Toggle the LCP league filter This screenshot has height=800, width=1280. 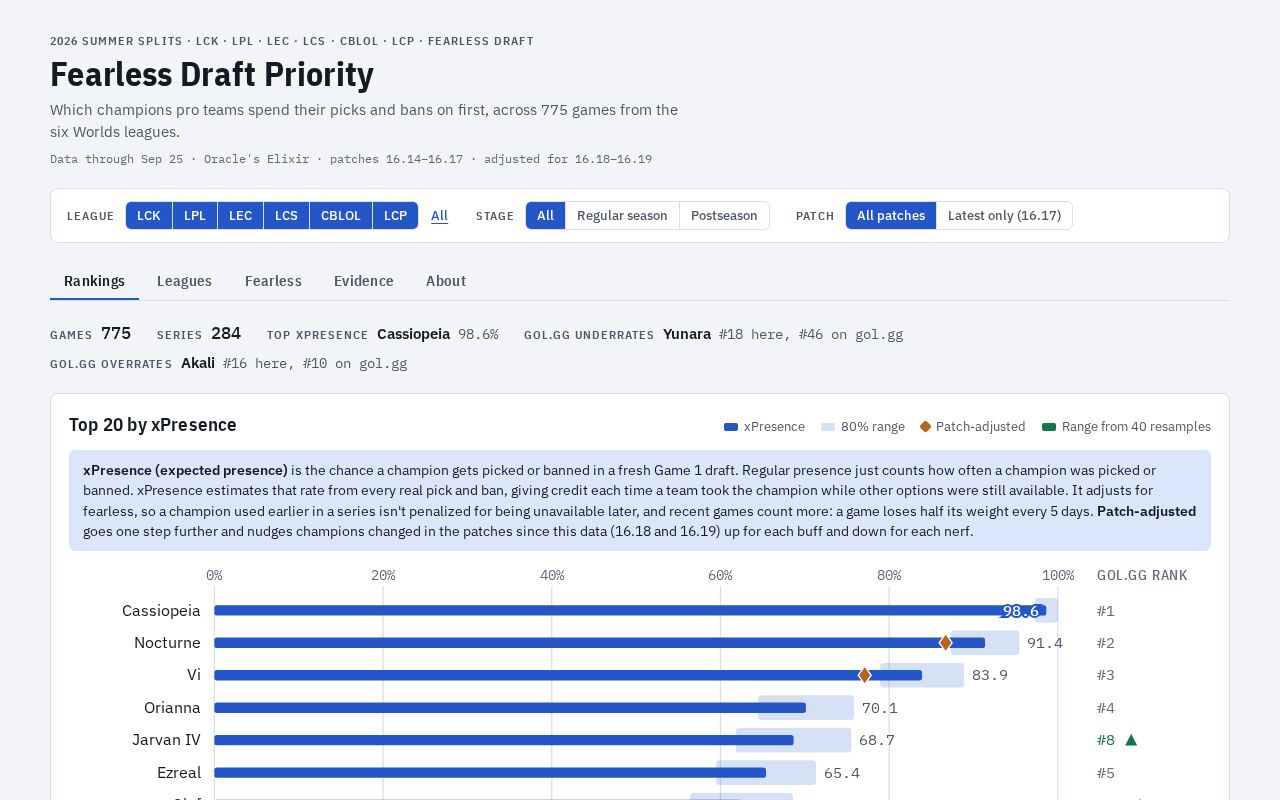click(395, 216)
